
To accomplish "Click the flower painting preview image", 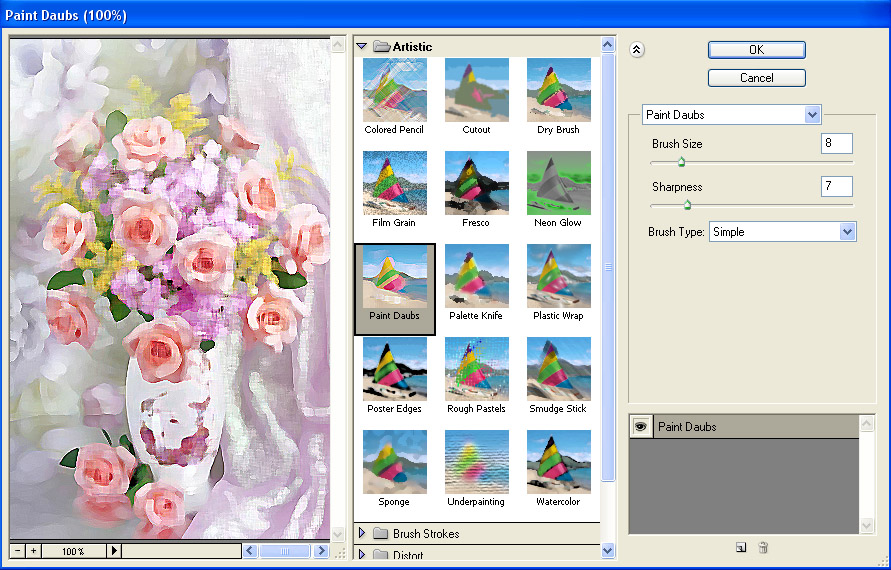I will tap(170, 288).
